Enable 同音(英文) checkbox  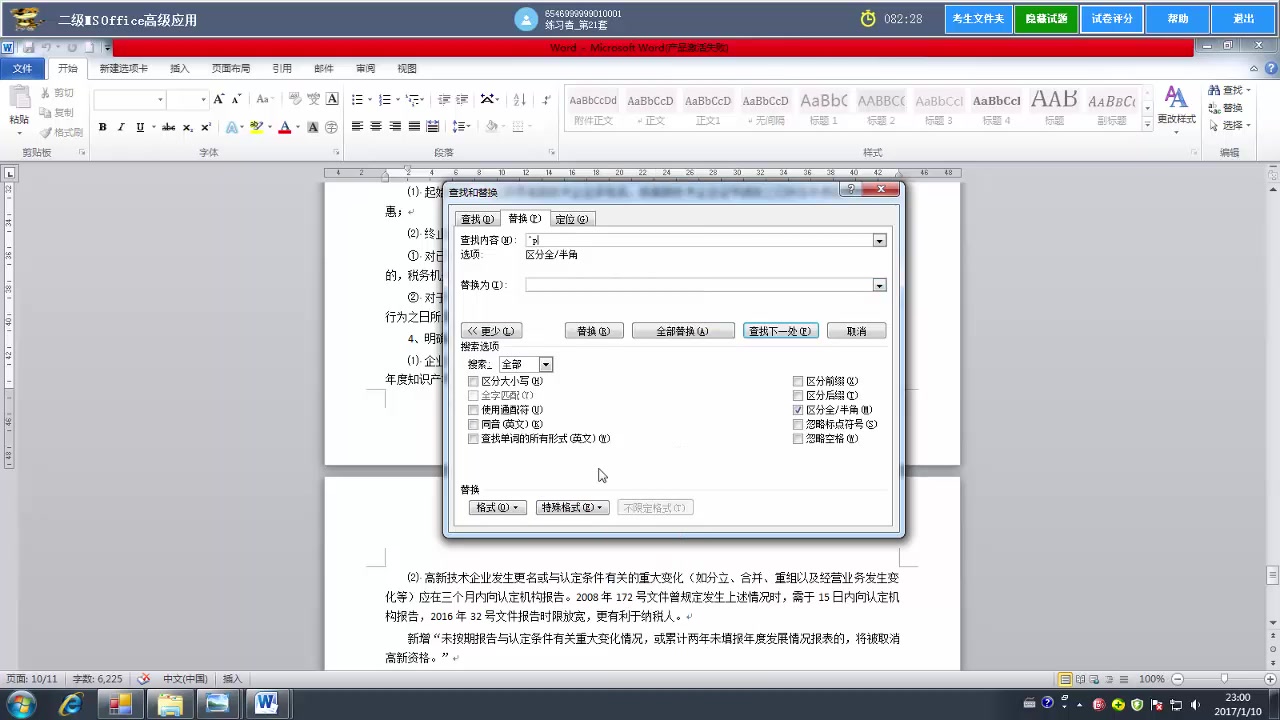474,424
